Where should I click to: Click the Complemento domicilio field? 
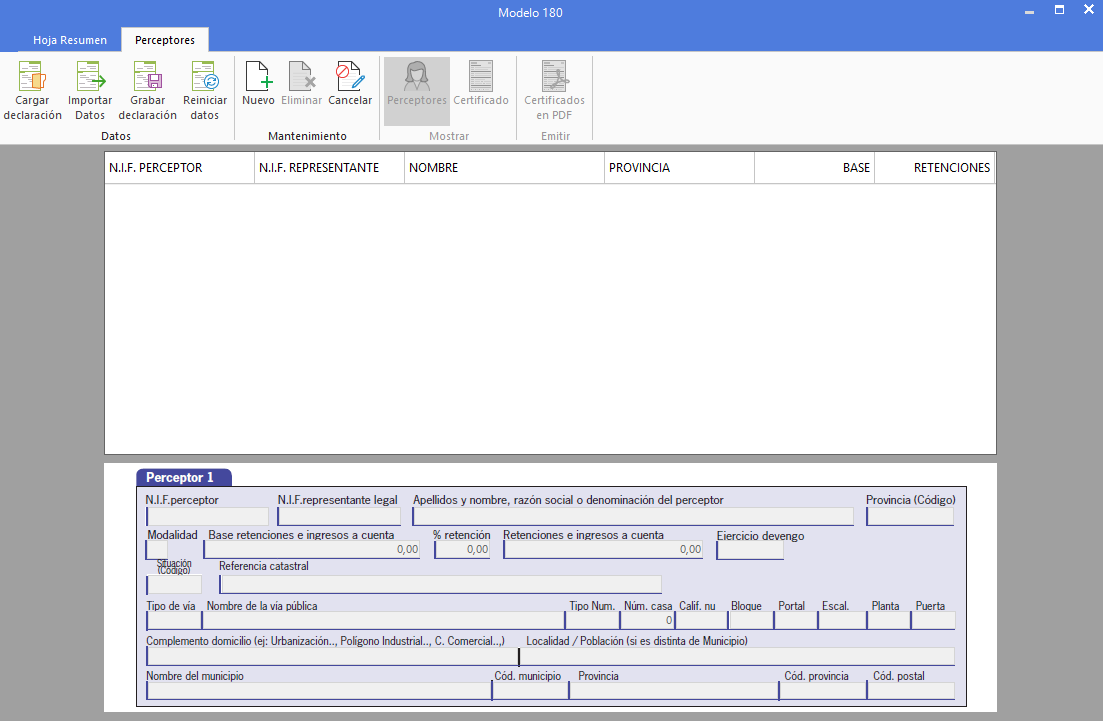point(332,656)
